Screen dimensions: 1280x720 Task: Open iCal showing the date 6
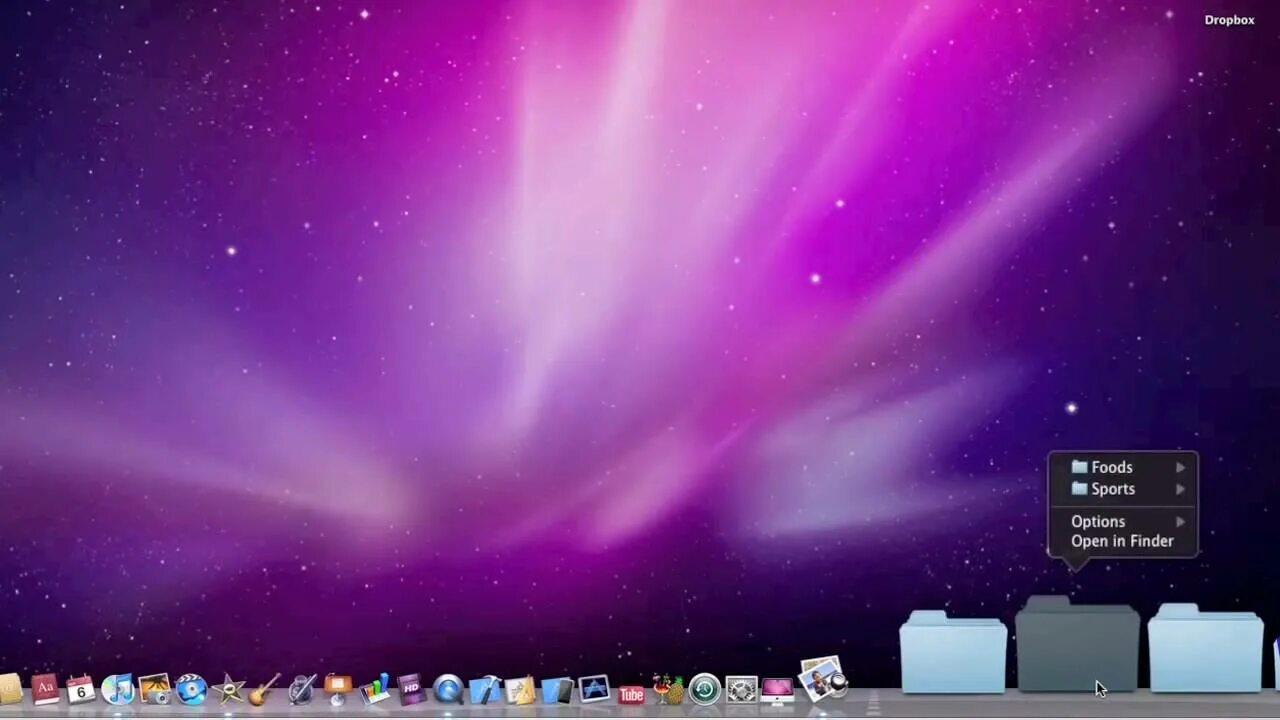80,689
